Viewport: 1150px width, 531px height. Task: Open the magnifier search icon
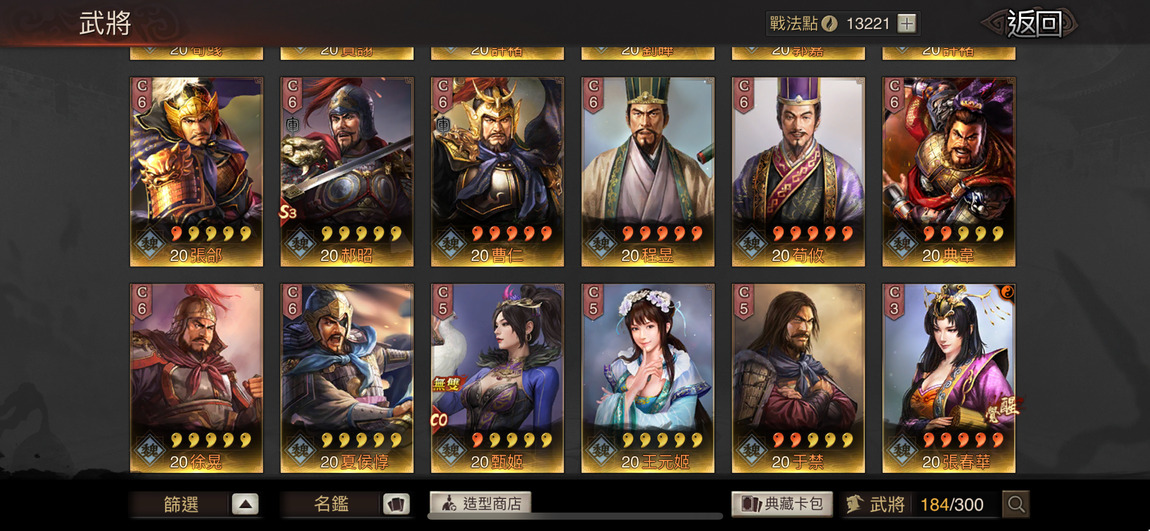point(1016,504)
